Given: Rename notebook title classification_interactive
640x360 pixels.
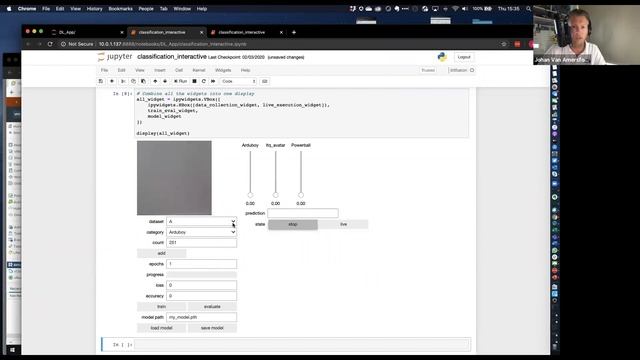Looking at the screenshot, I should (172, 57).
